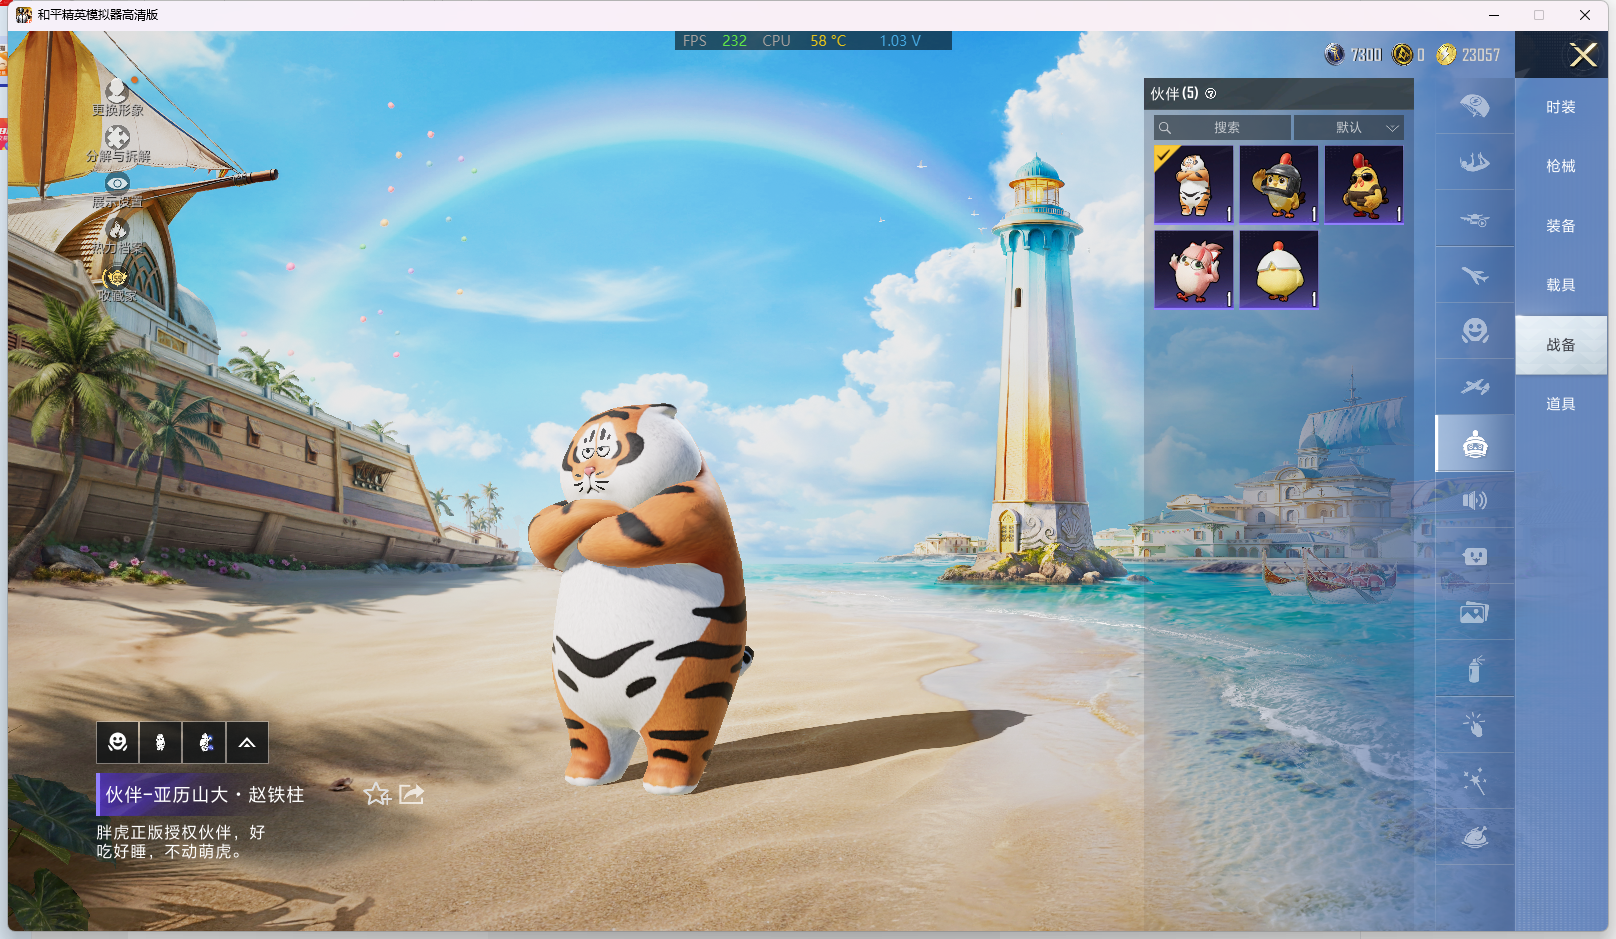Switch to the 战备 tab
This screenshot has height=939, width=1616.
(1561, 345)
